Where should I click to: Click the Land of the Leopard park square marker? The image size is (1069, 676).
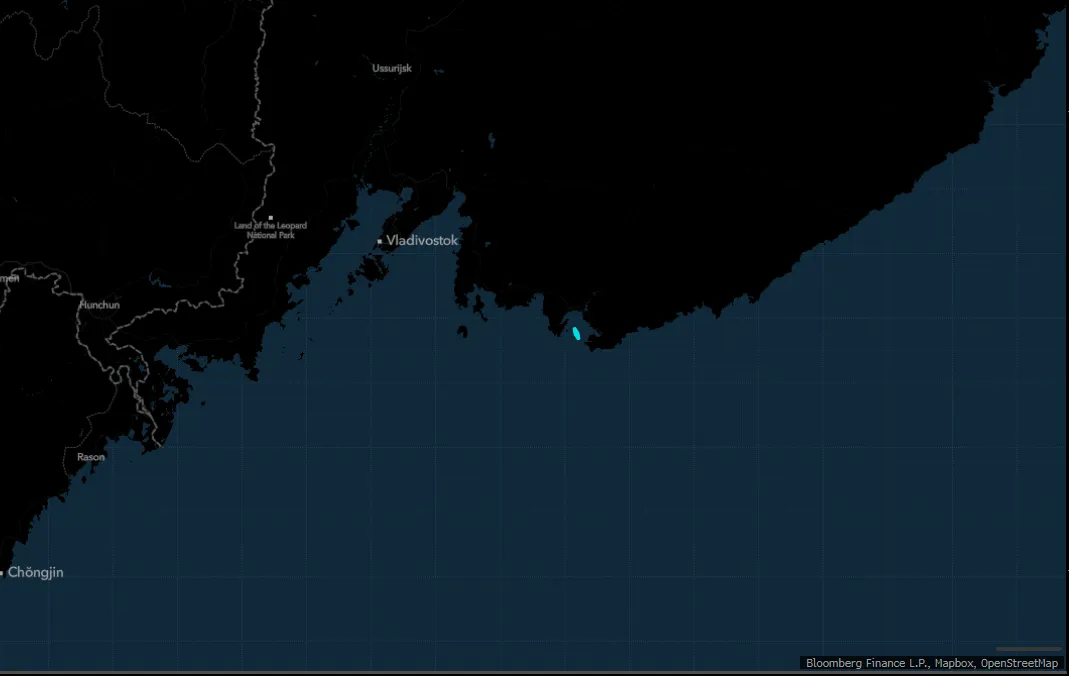coord(271,218)
